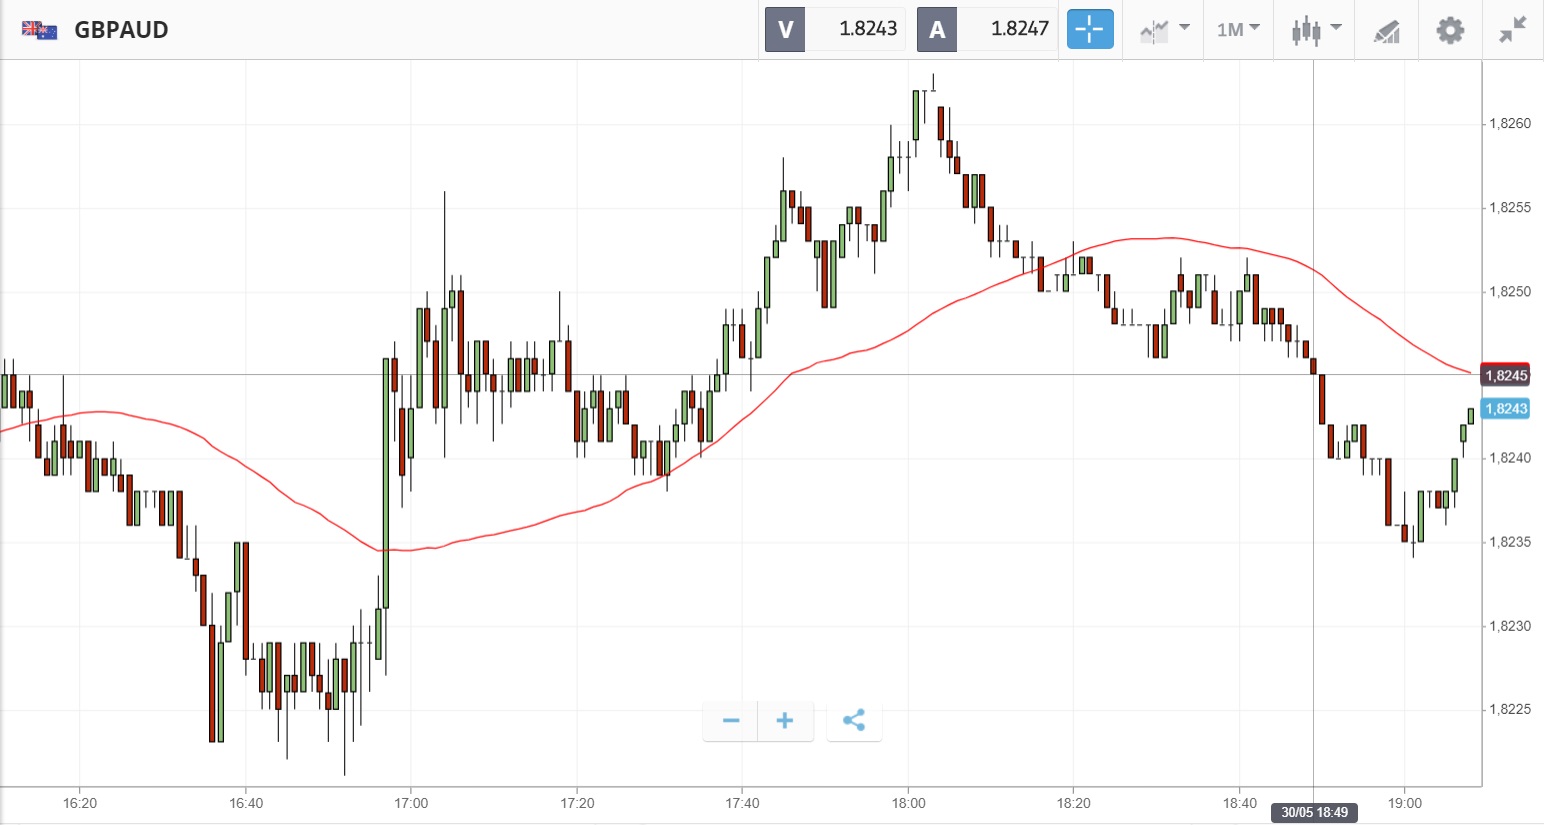
Task: Select the GBPAUD instrument name
Action: [x=121, y=30]
